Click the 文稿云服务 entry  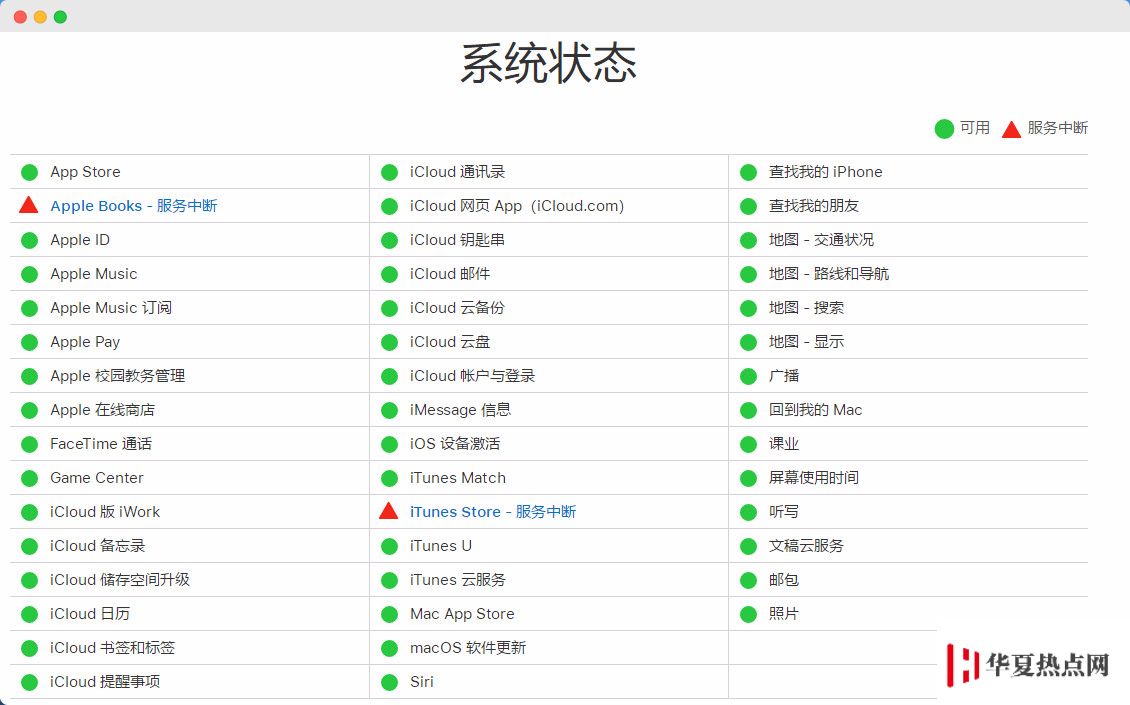point(806,546)
